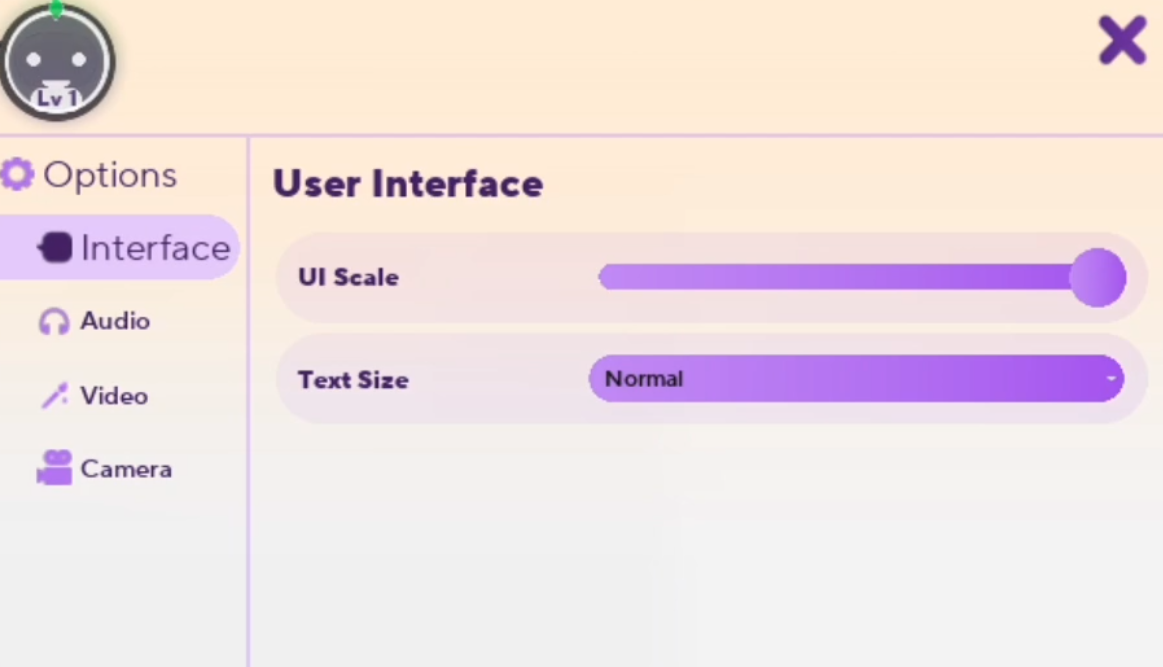Close the options menu with X
The height and width of the screenshot is (667, 1163).
(x=1122, y=42)
